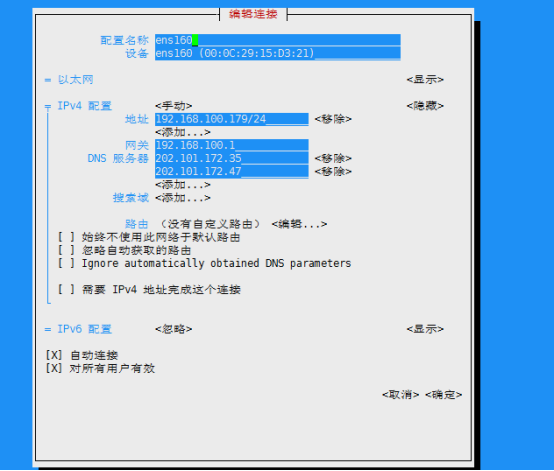Add another IP address under 地址

click(x=183, y=132)
